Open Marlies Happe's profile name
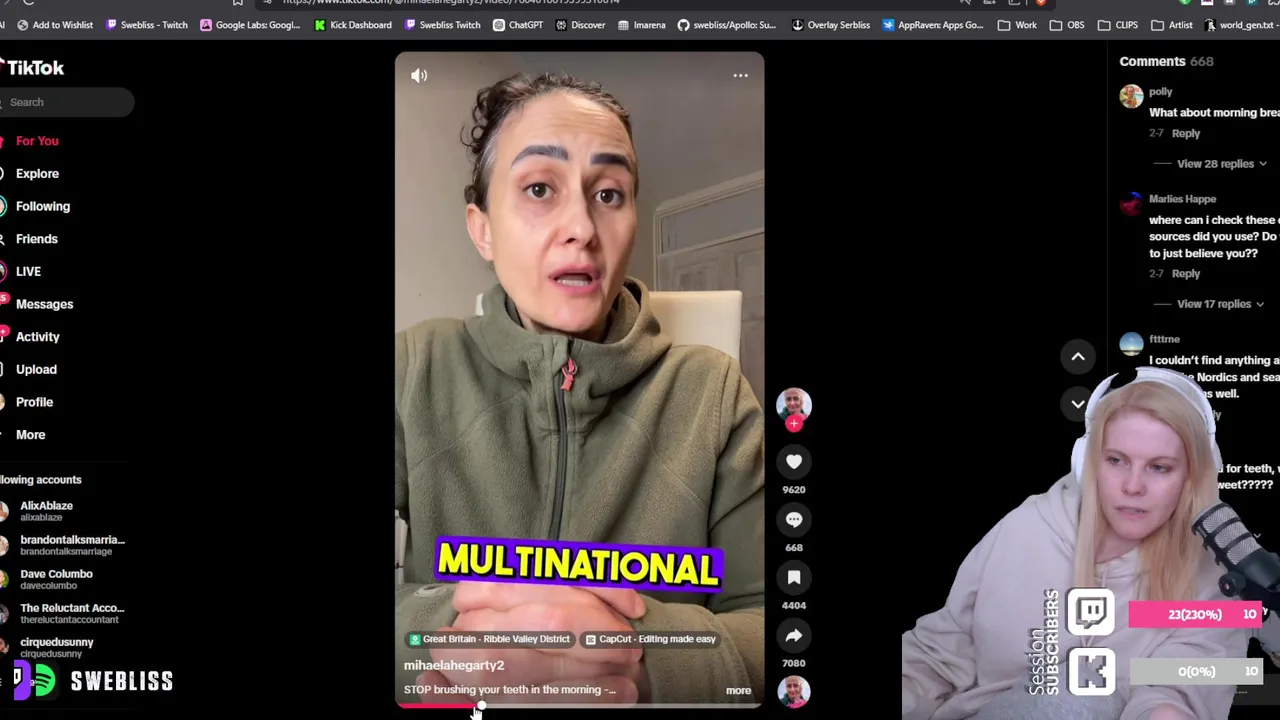 point(1182,199)
